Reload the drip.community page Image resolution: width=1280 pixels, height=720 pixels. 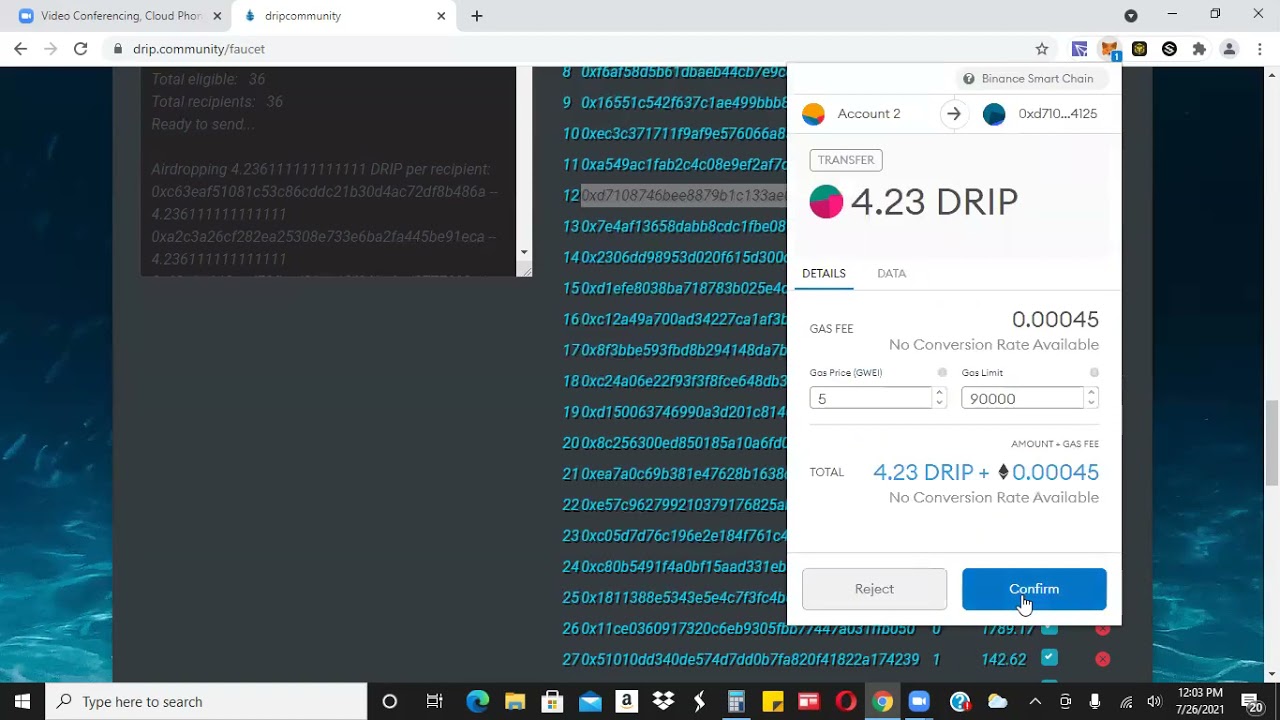80,49
